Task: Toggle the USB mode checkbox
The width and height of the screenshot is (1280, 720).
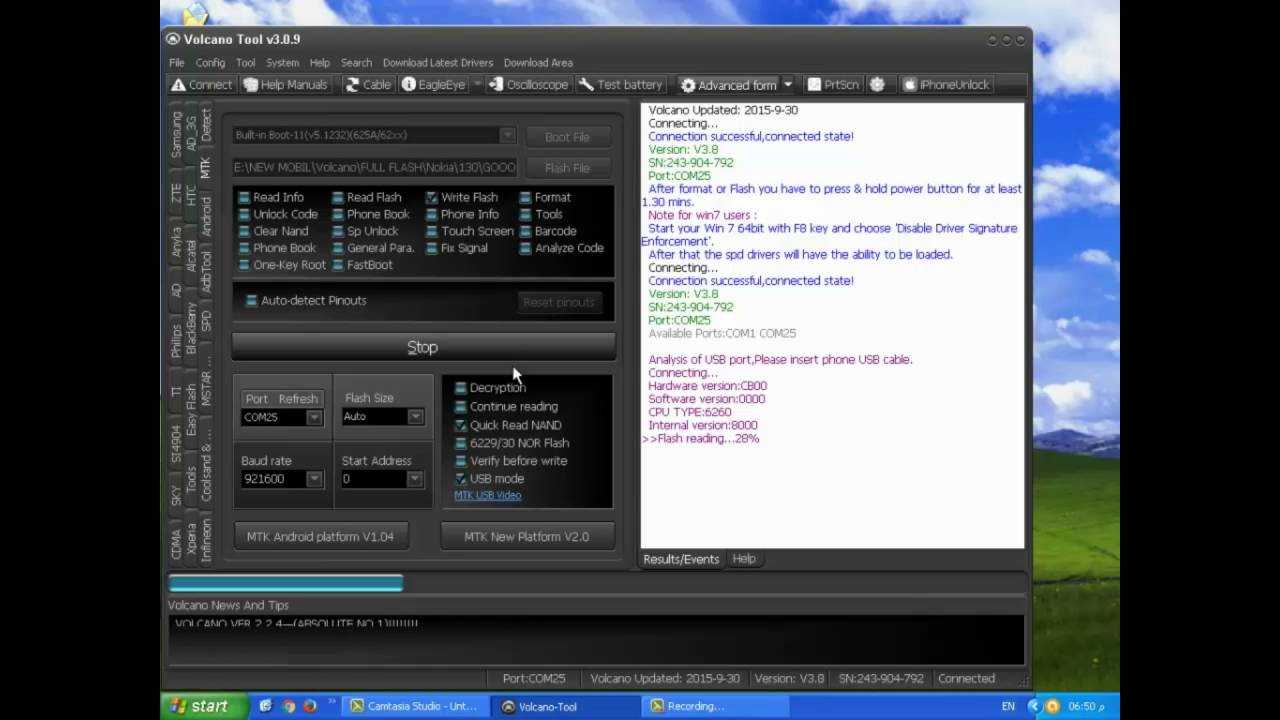Action: coord(460,479)
